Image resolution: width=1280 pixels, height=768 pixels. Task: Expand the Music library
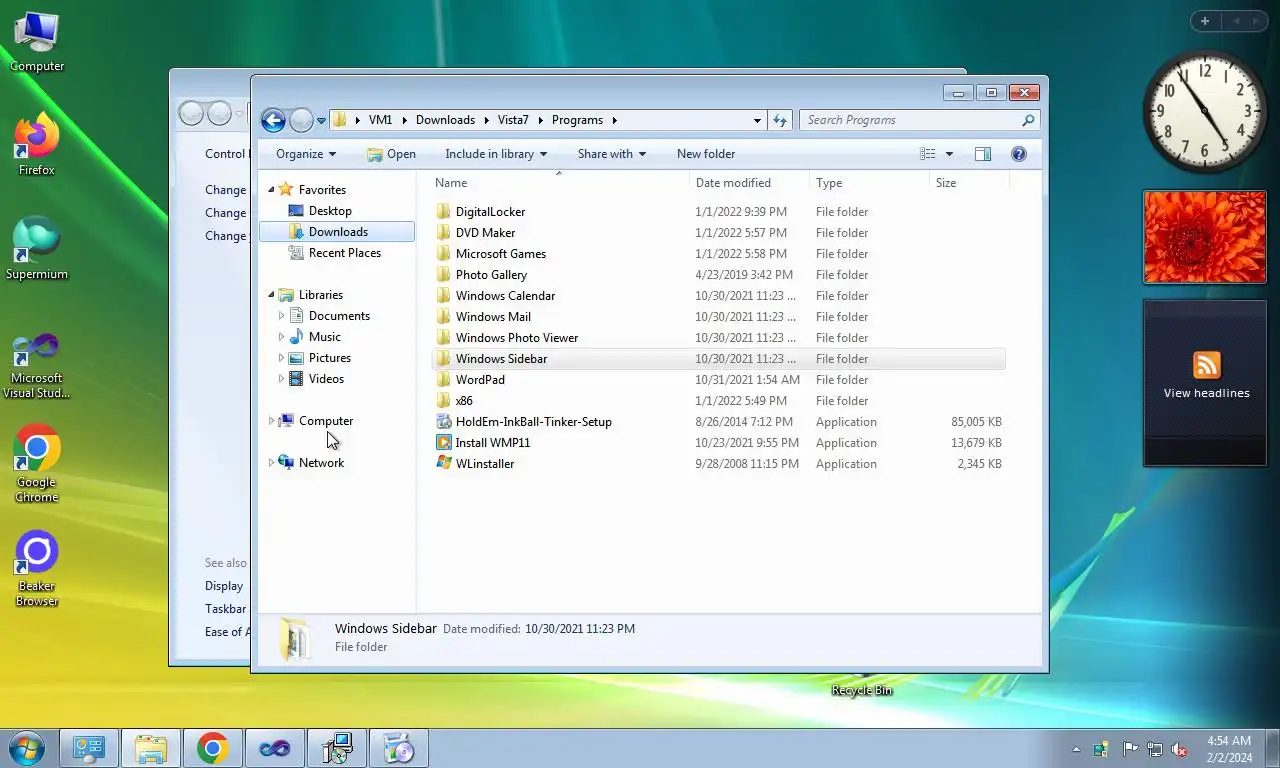tap(281, 337)
